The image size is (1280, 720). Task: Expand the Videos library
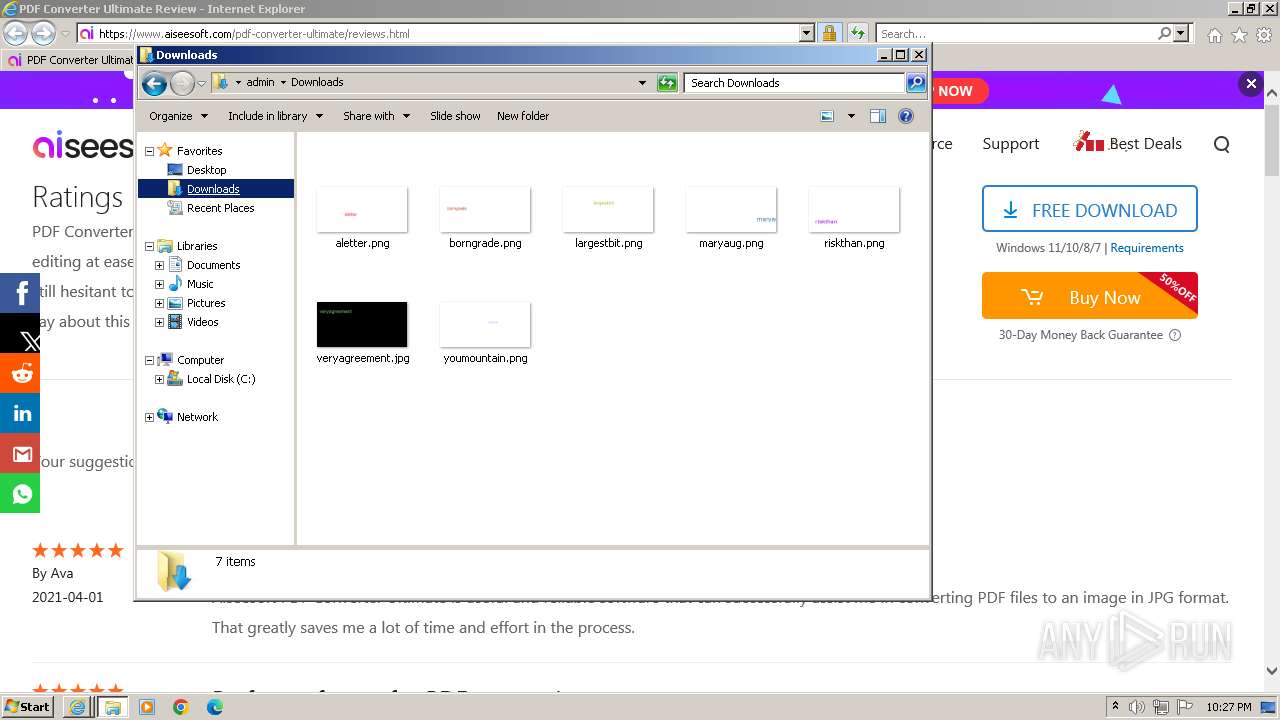(x=159, y=322)
